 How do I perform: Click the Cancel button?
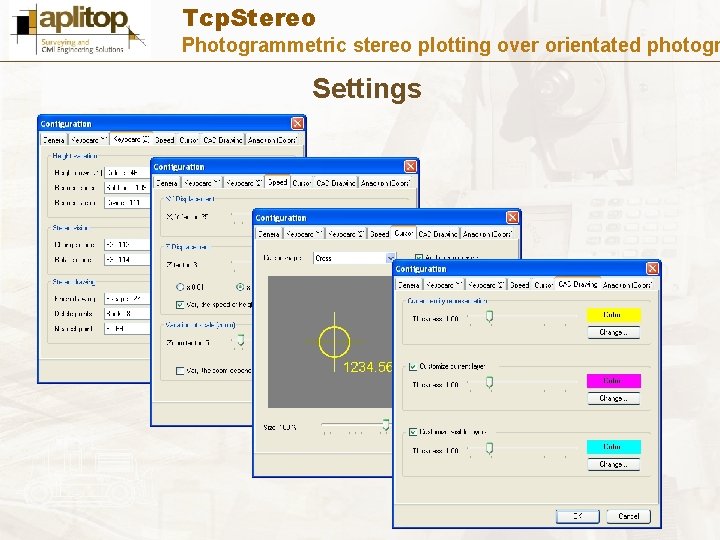[x=629, y=516]
